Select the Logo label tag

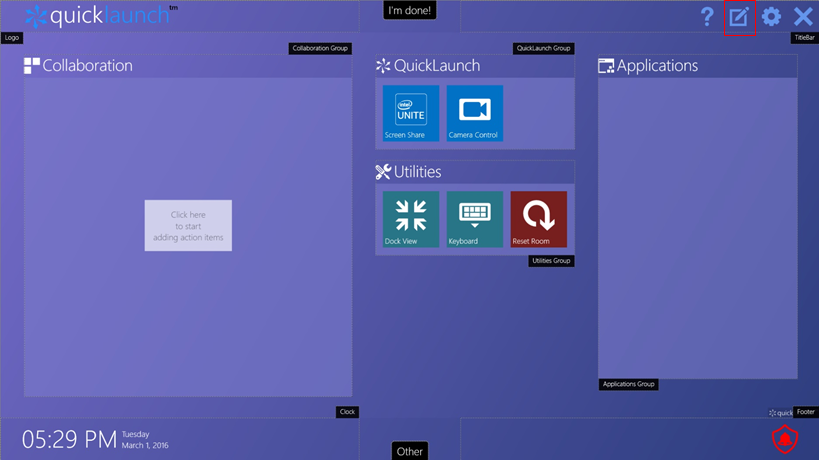[x=11, y=38]
